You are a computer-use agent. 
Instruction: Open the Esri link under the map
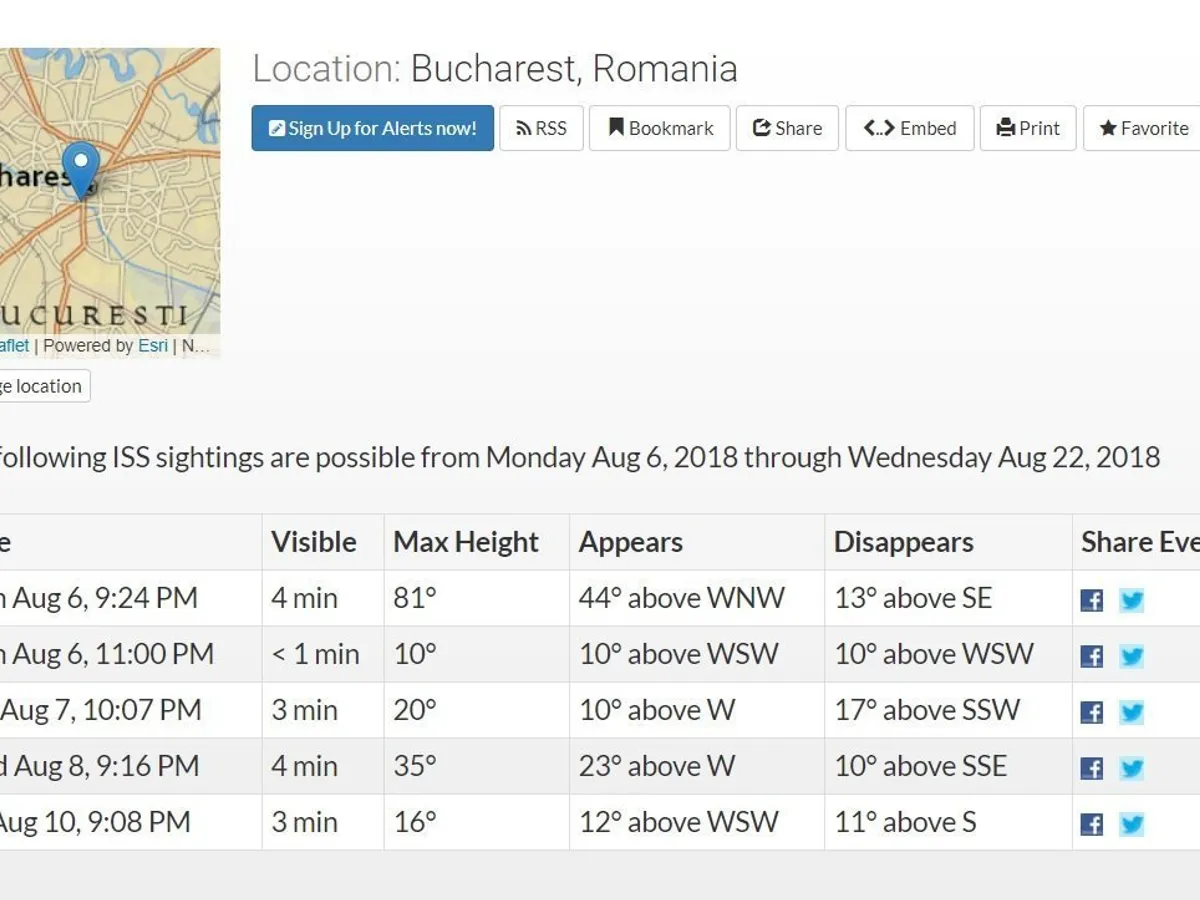tap(152, 346)
